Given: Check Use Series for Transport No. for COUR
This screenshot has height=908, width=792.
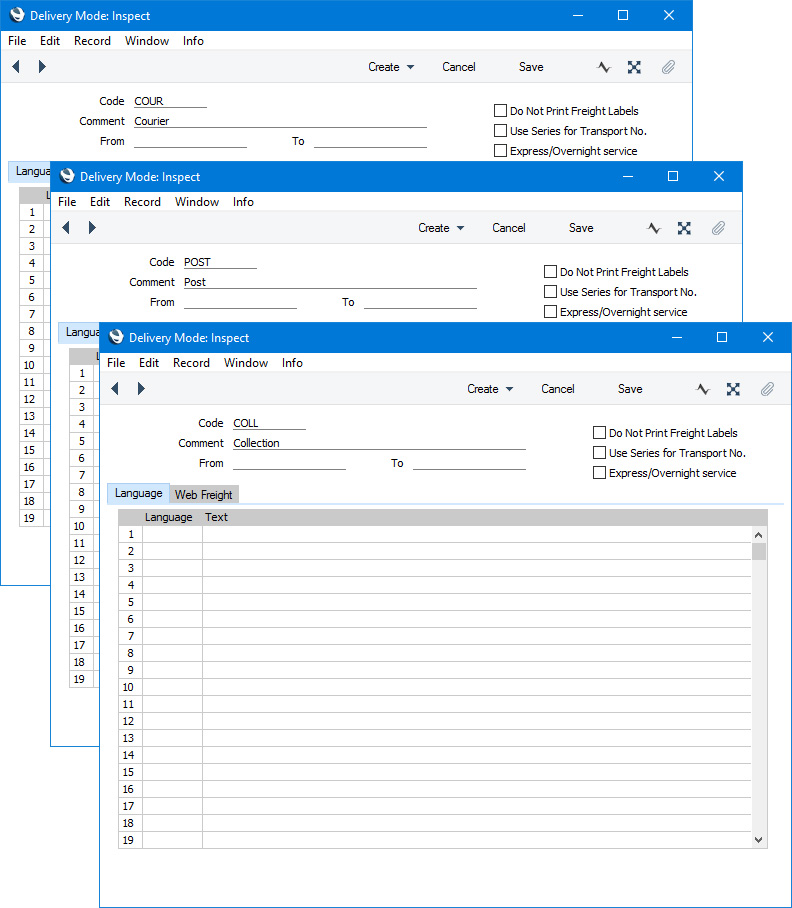Looking at the screenshot, I should point(500,131).
